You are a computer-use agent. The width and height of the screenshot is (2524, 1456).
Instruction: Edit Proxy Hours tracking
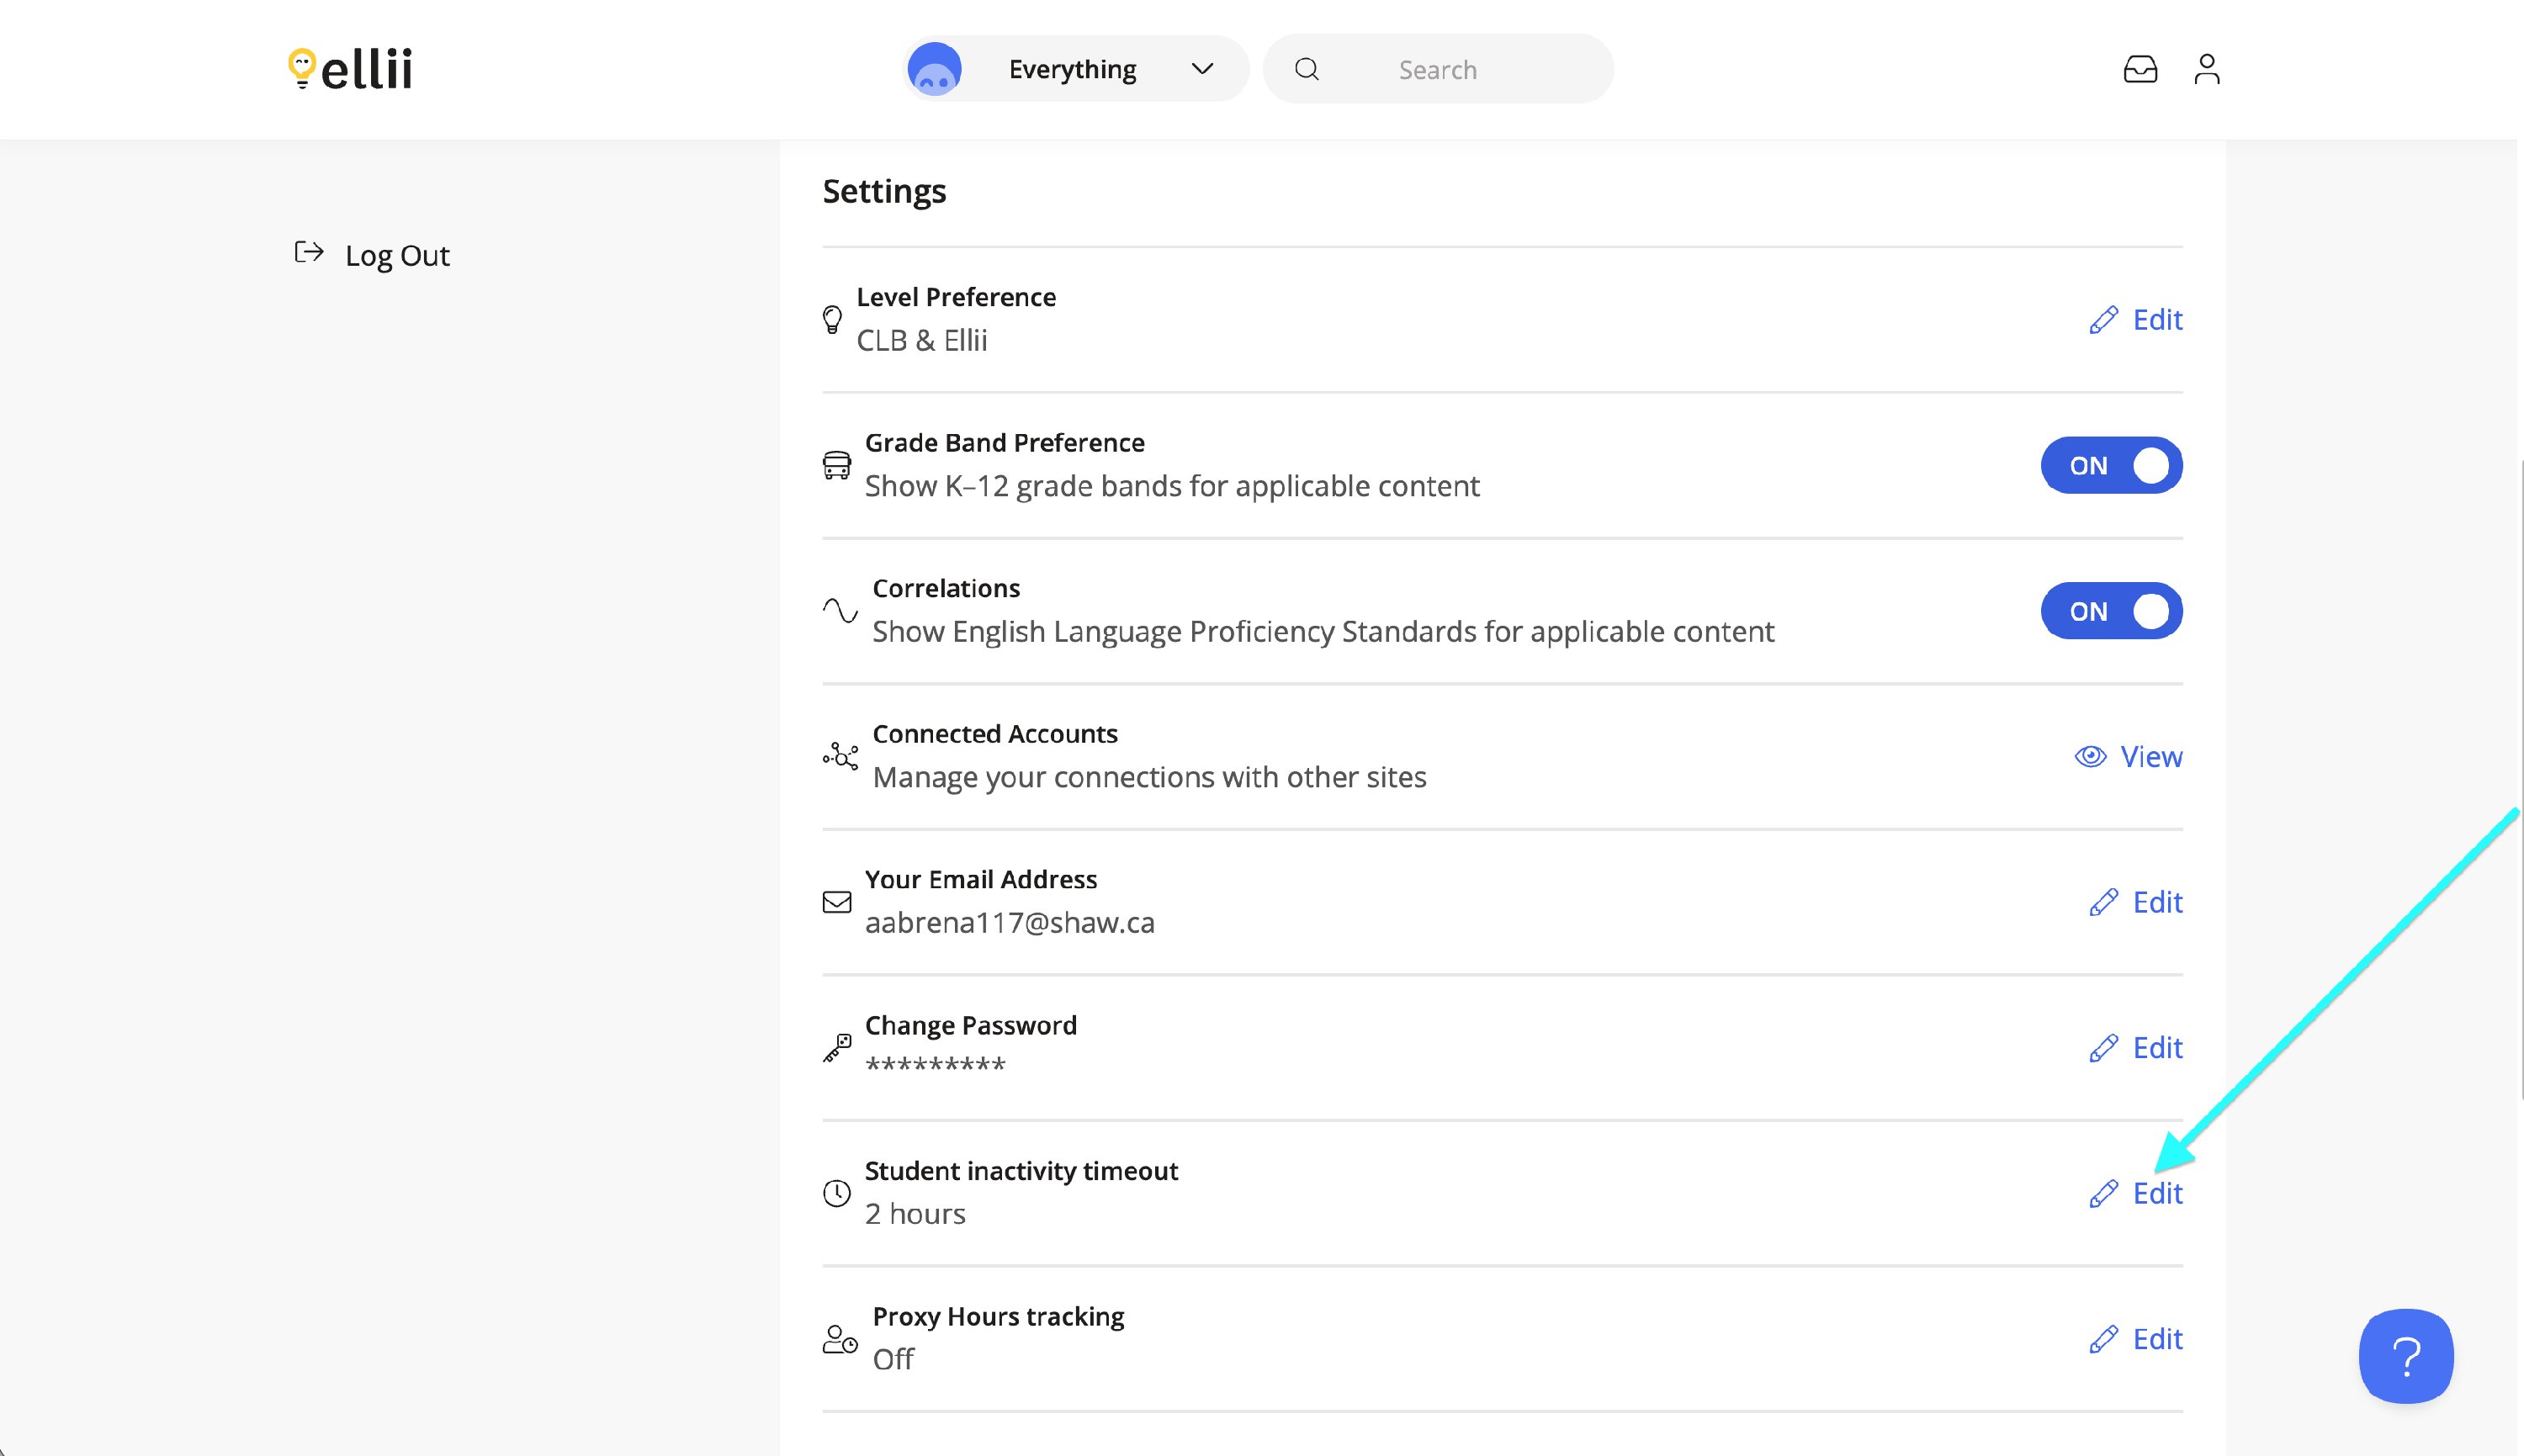pyautogui.click(x=2156, y=1339)
